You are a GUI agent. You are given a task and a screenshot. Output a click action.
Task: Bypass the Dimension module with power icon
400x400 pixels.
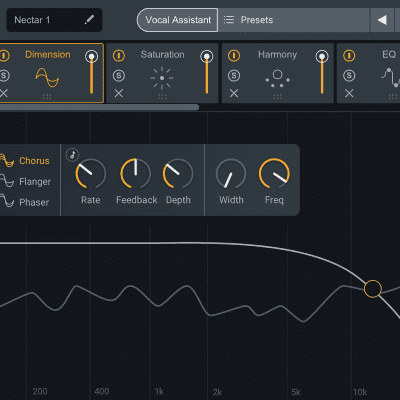pos(4,55)
